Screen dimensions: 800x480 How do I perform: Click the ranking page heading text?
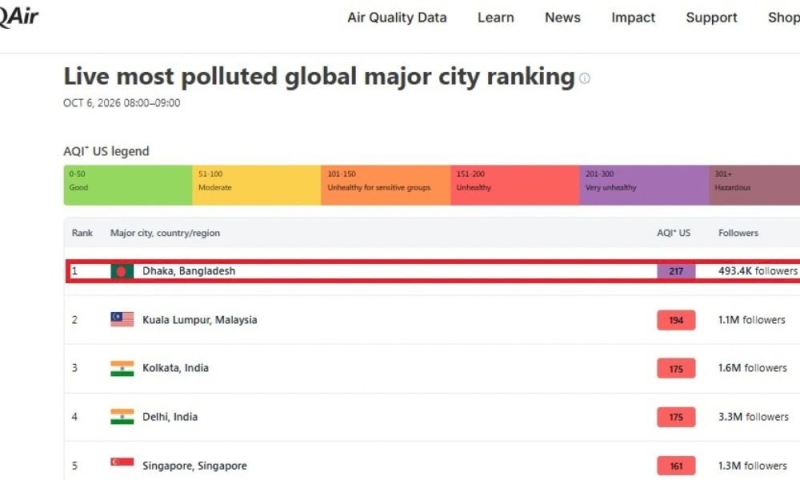[319, 77]
